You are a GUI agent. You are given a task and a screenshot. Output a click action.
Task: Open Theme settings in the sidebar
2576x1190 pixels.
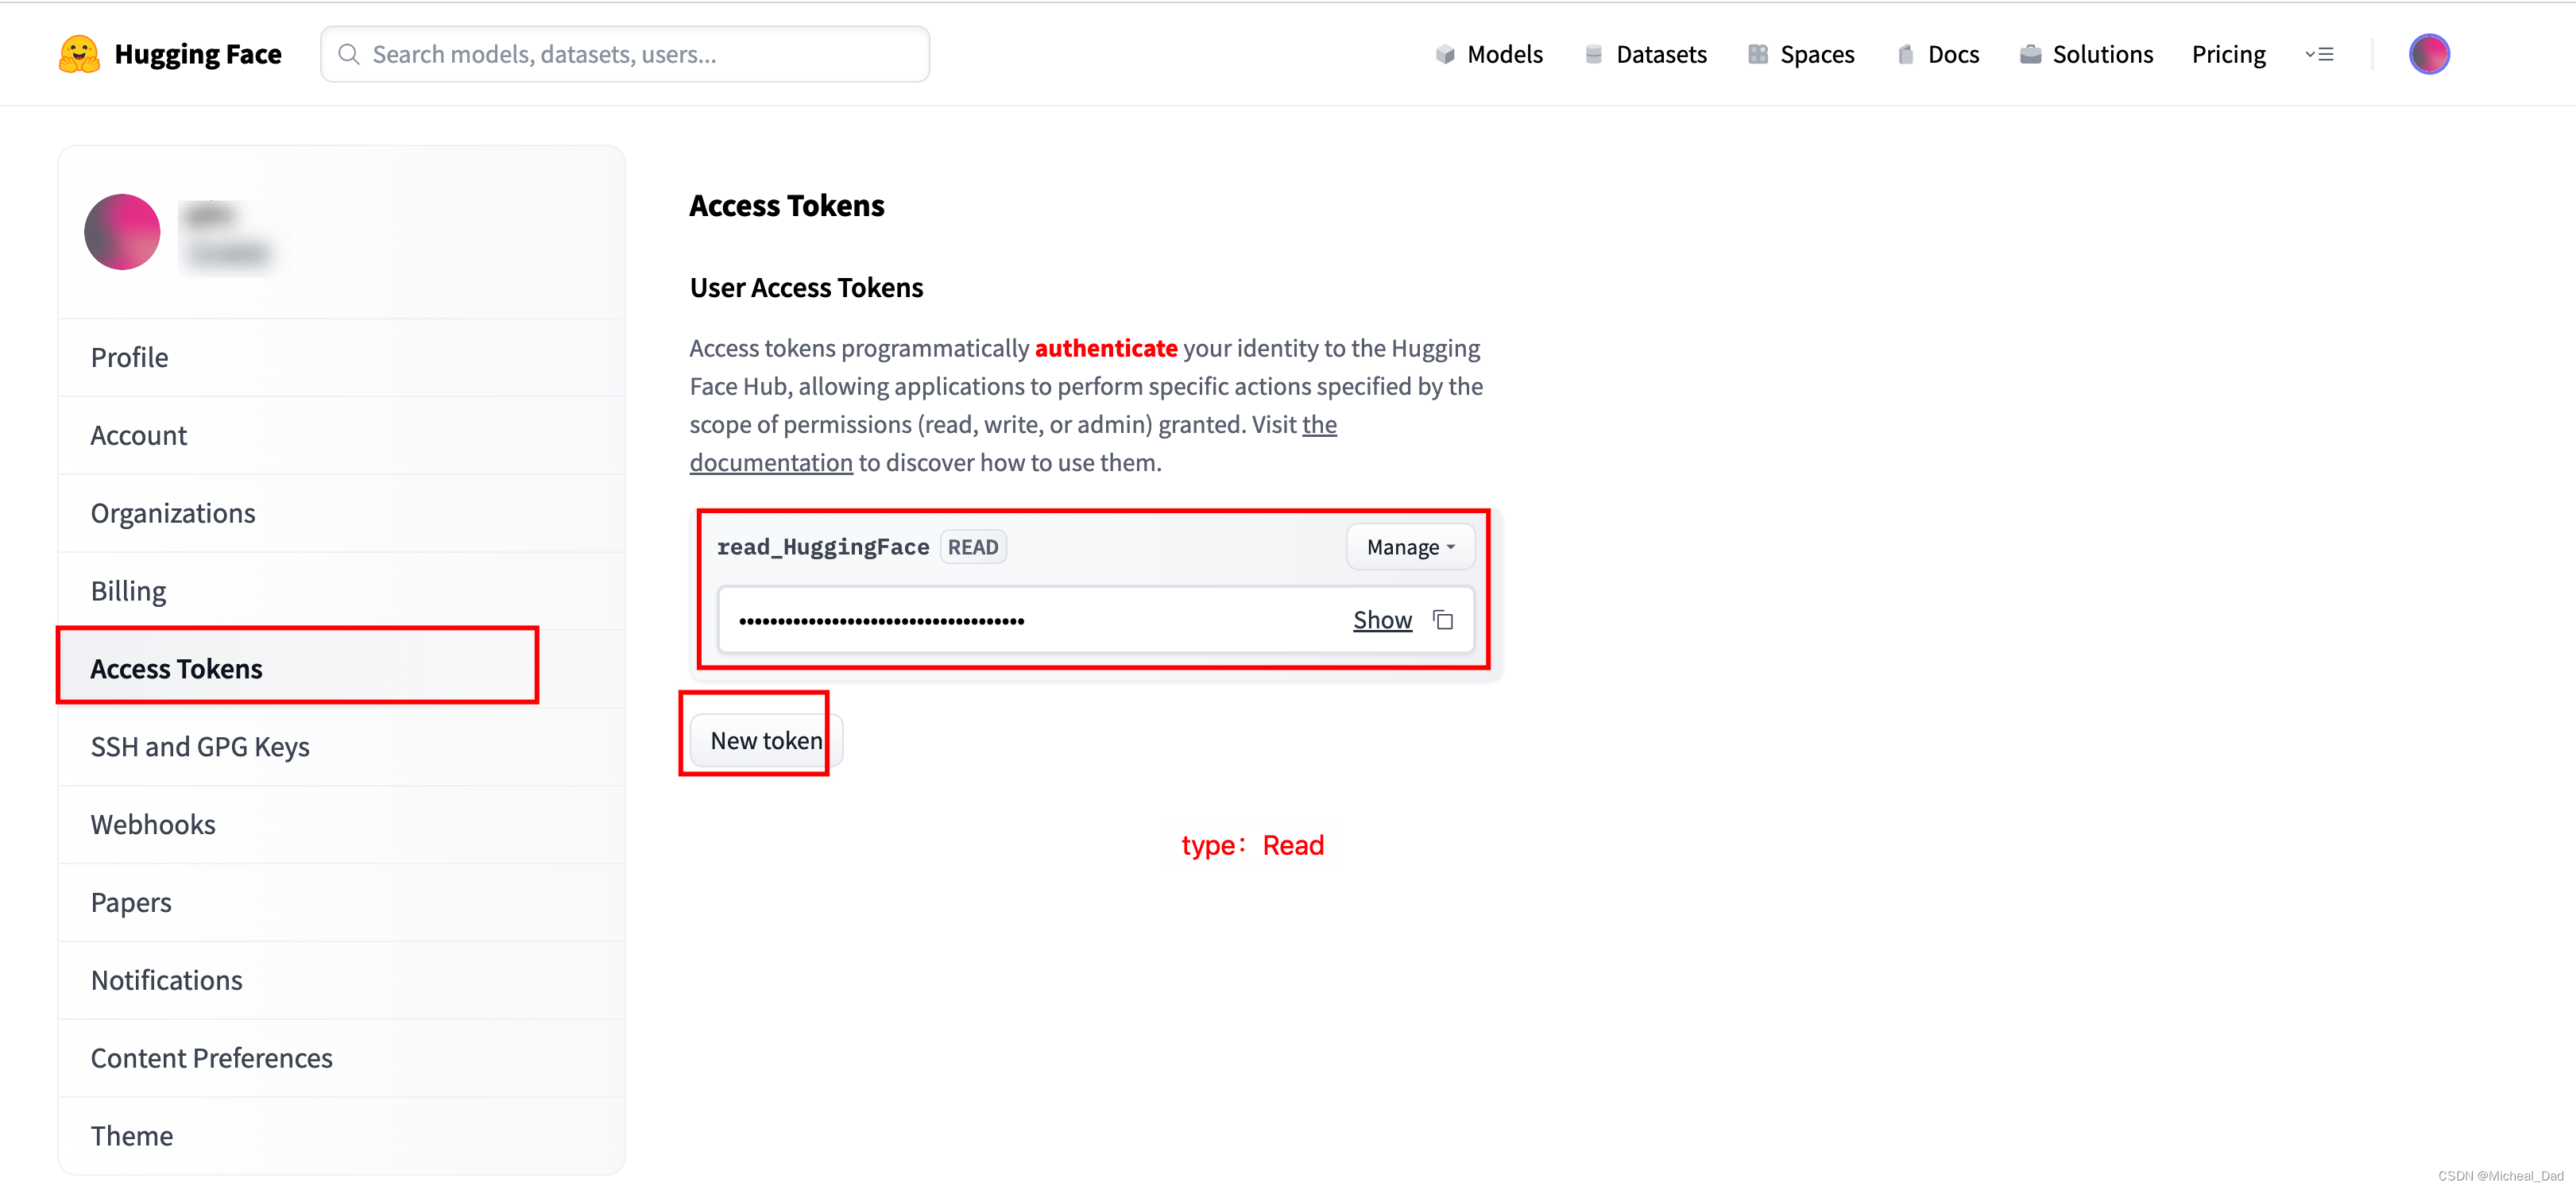342,1136
